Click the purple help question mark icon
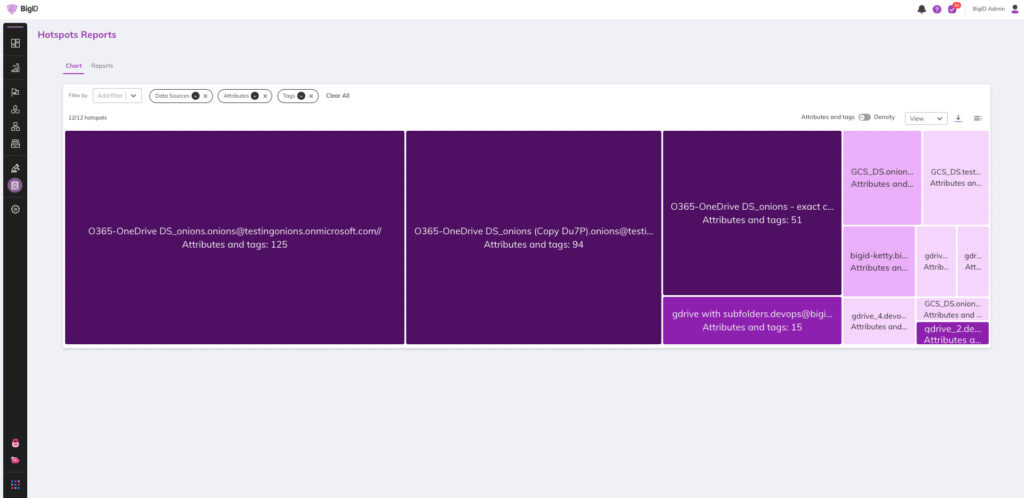The image size is (1024, 498). tap(937, 9)
